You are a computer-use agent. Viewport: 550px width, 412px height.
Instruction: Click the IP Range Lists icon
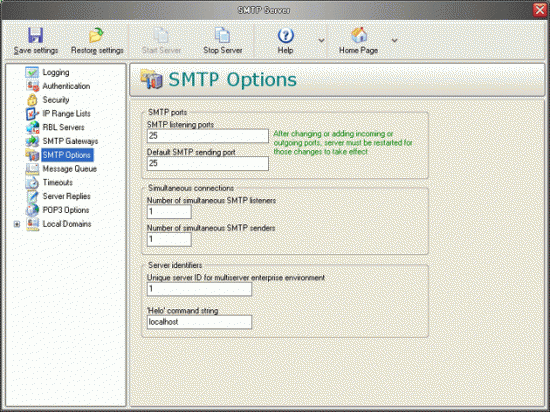[x=32, y=114]
